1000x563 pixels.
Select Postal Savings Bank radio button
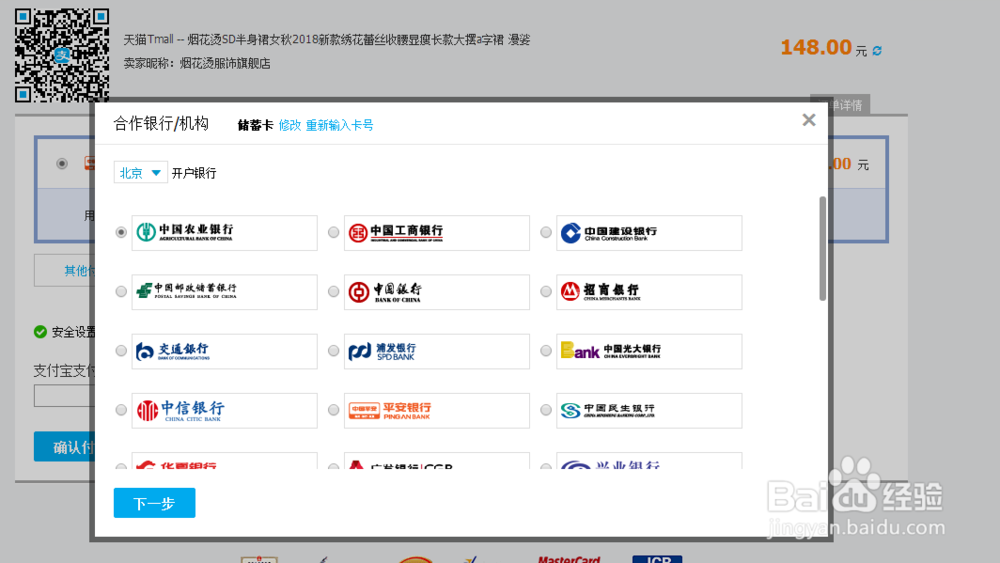(x=121, y=292)
